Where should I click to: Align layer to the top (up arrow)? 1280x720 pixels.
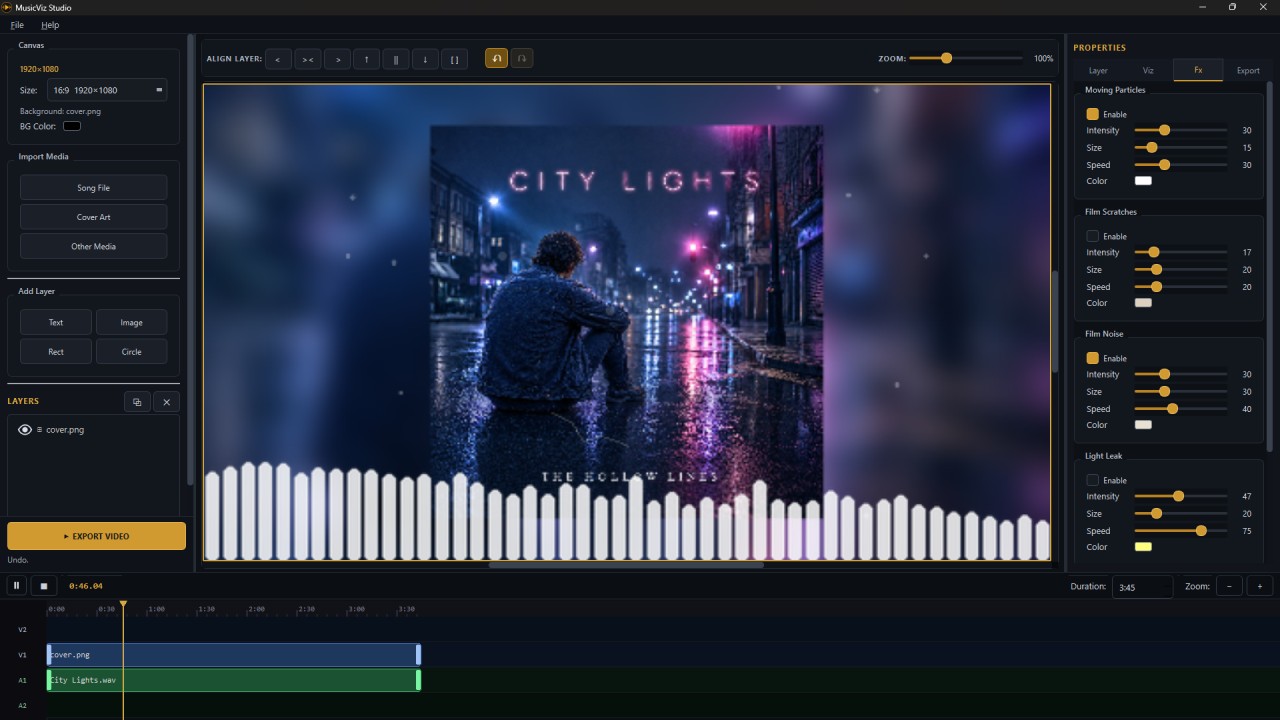[x=367, y=59]
